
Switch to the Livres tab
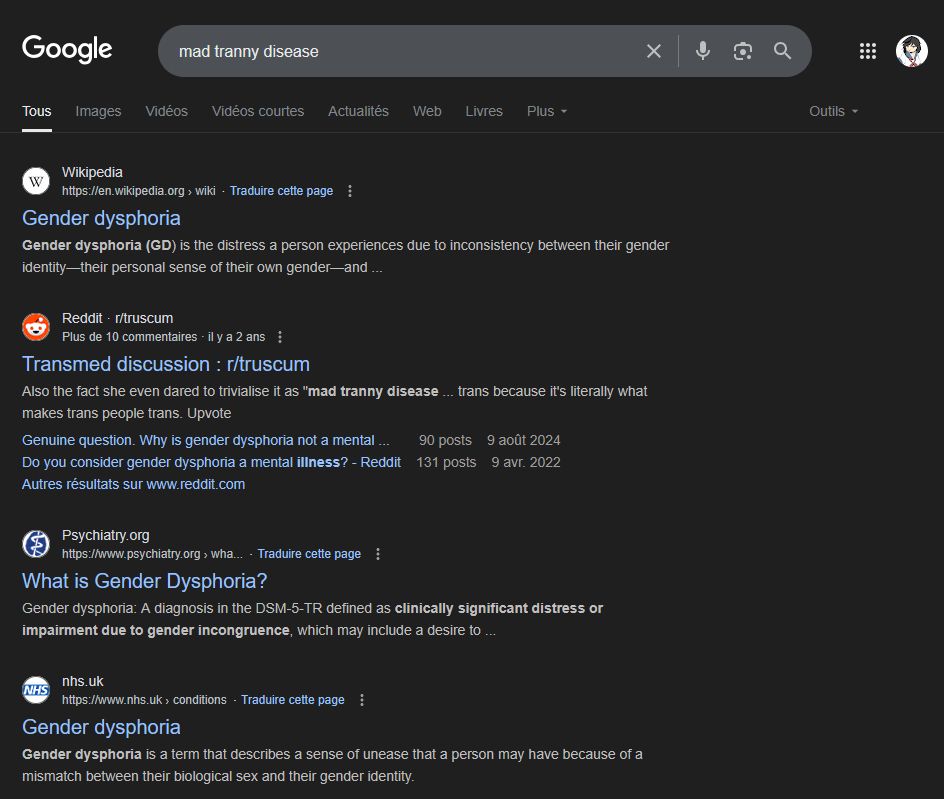pos(484,111)
